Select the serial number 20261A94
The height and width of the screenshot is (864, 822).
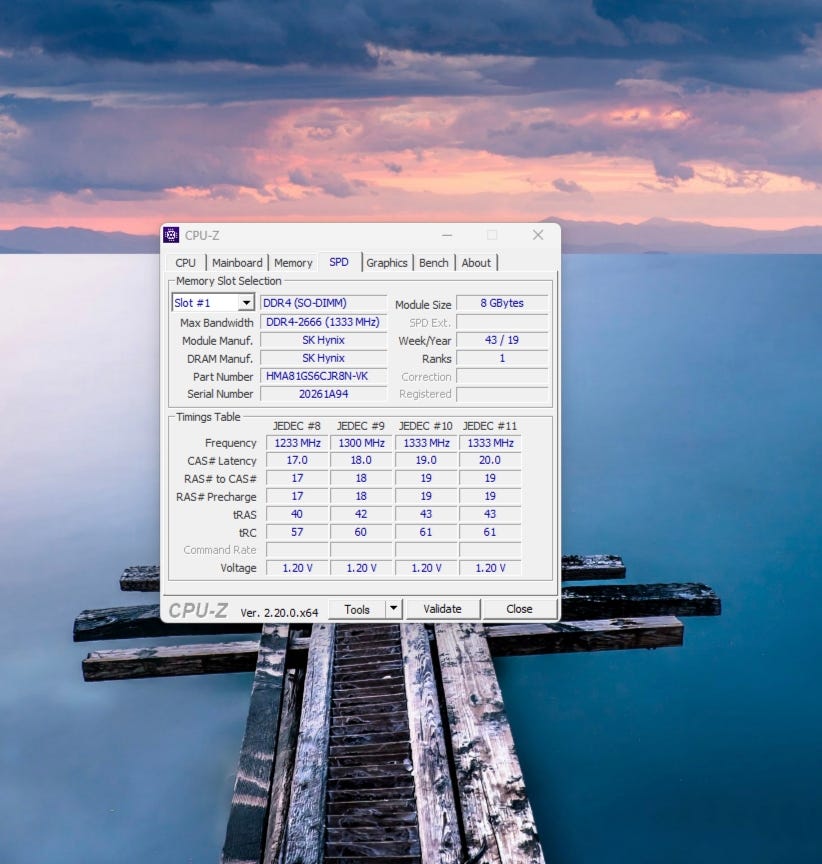point(323,394)
